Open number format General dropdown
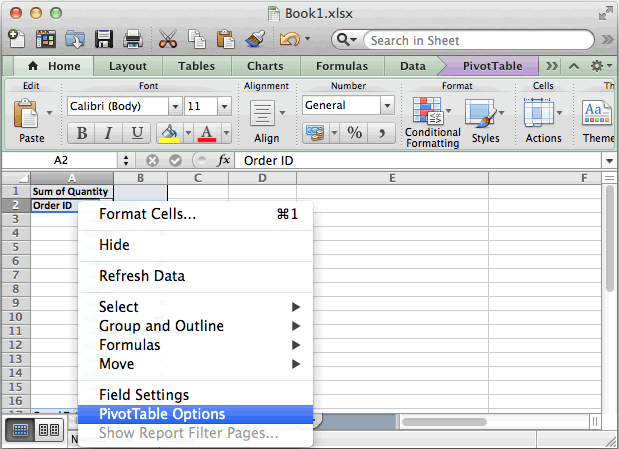This screenshot has width=619, height=449. (x=387, y=105)
